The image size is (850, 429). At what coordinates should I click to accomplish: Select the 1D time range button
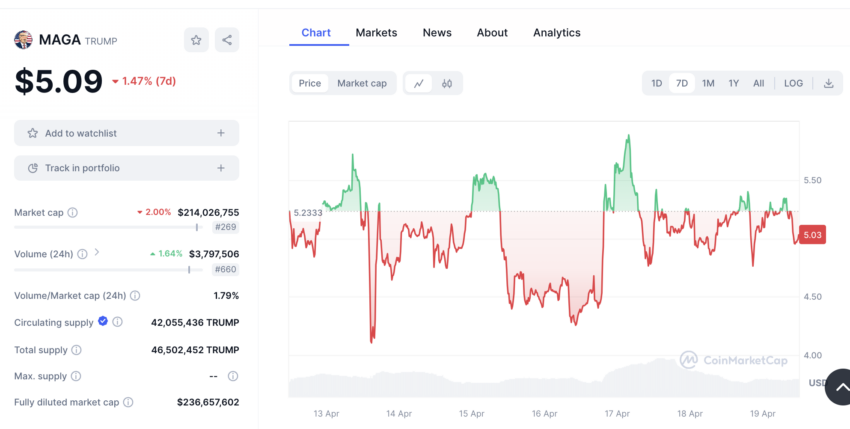click(x=656, y=84)
